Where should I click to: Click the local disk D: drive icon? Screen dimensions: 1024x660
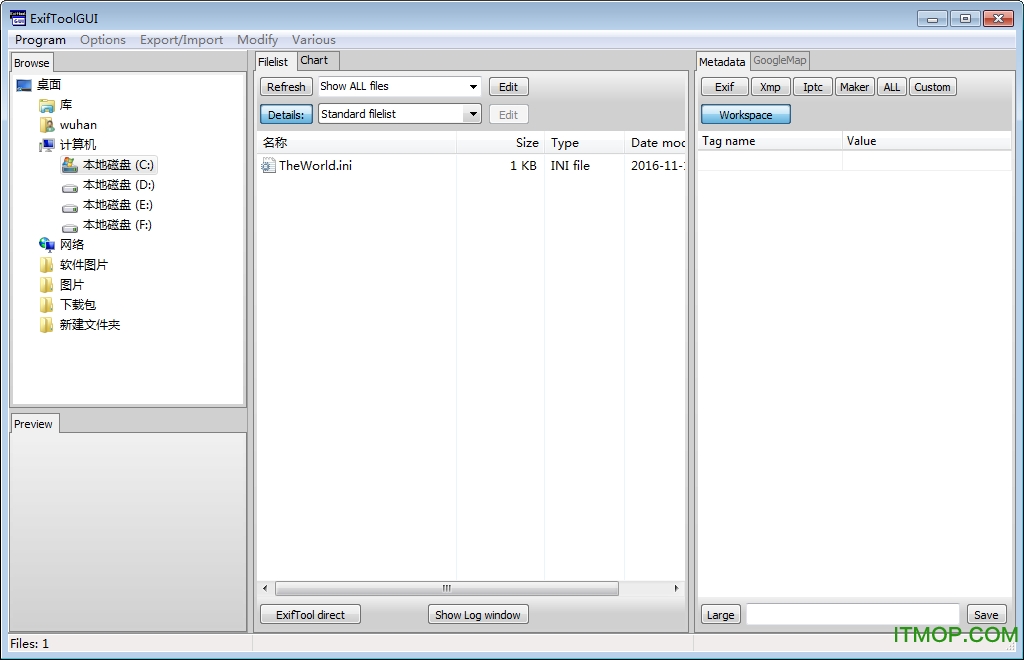pyautogui.click(x=70, y=186)
